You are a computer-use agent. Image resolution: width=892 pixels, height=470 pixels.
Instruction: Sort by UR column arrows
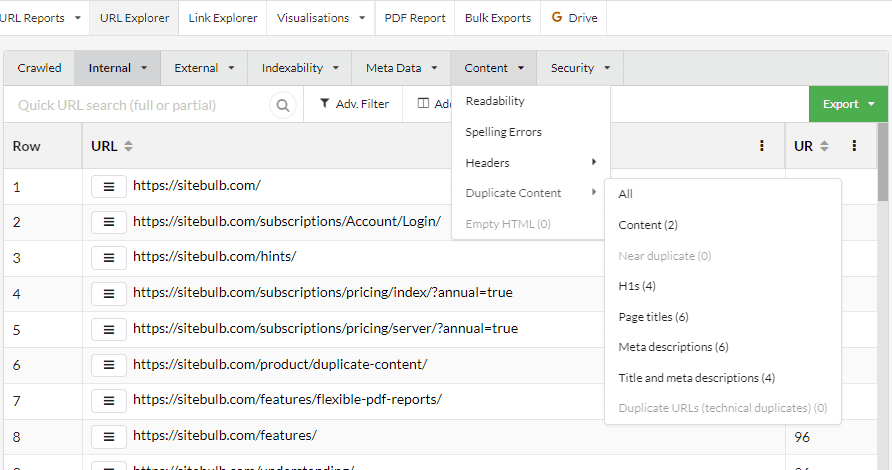824,146
